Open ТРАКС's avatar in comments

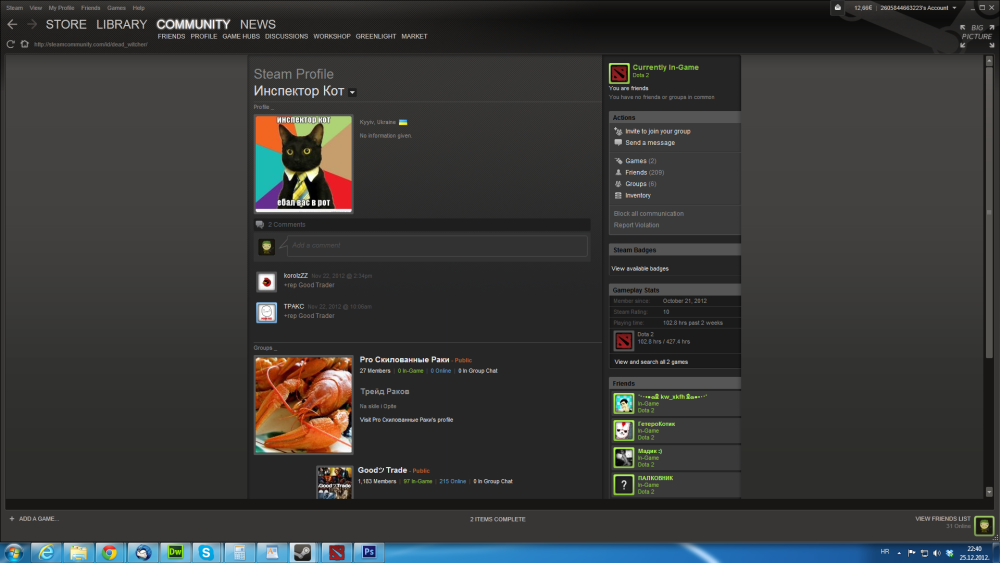tap(266, 312)
